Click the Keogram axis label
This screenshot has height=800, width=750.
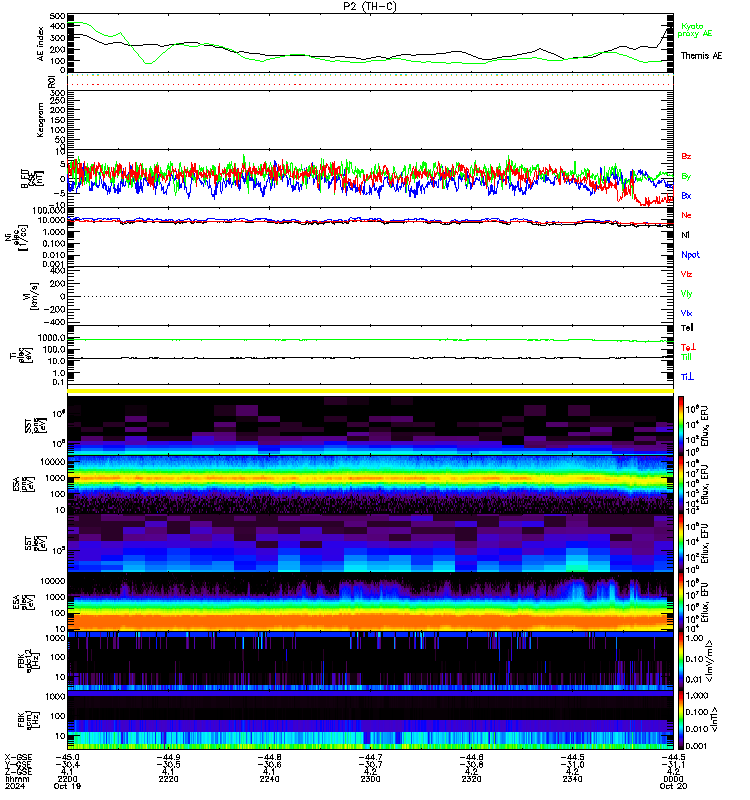(x=40, y=120)
